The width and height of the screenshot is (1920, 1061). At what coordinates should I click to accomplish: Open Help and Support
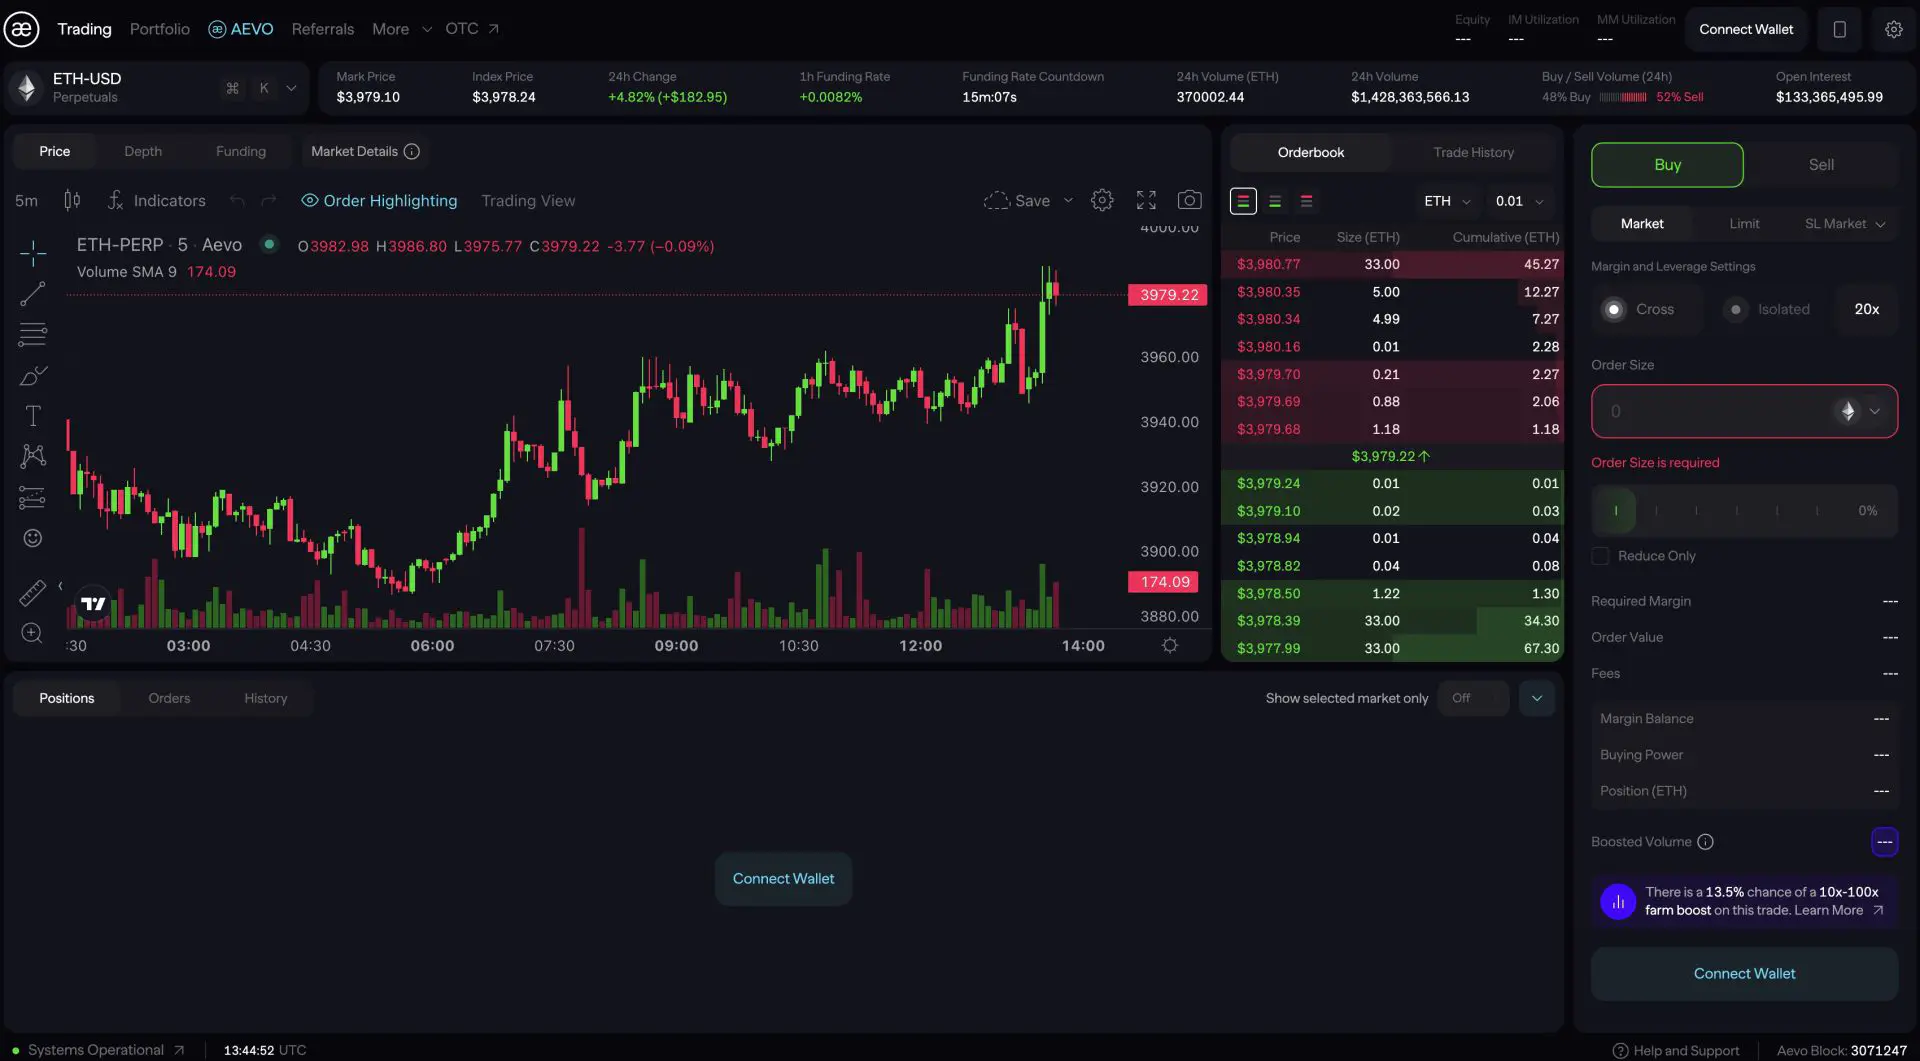tap(1676, 1051)
